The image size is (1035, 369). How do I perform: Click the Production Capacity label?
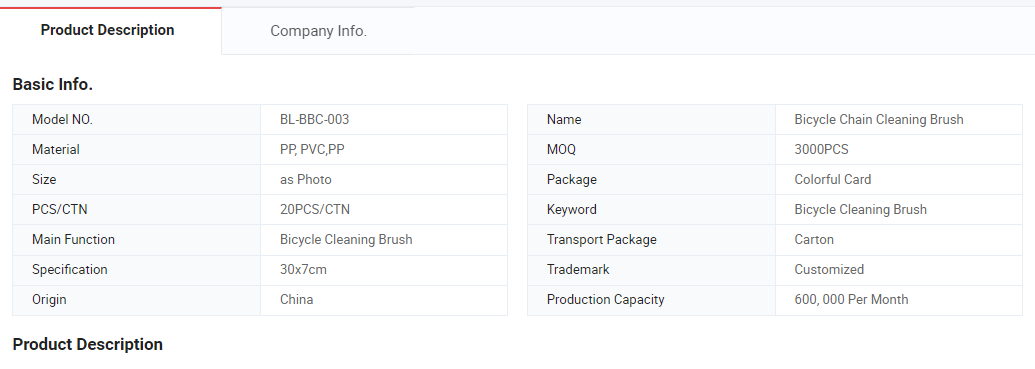click(605, 300)
